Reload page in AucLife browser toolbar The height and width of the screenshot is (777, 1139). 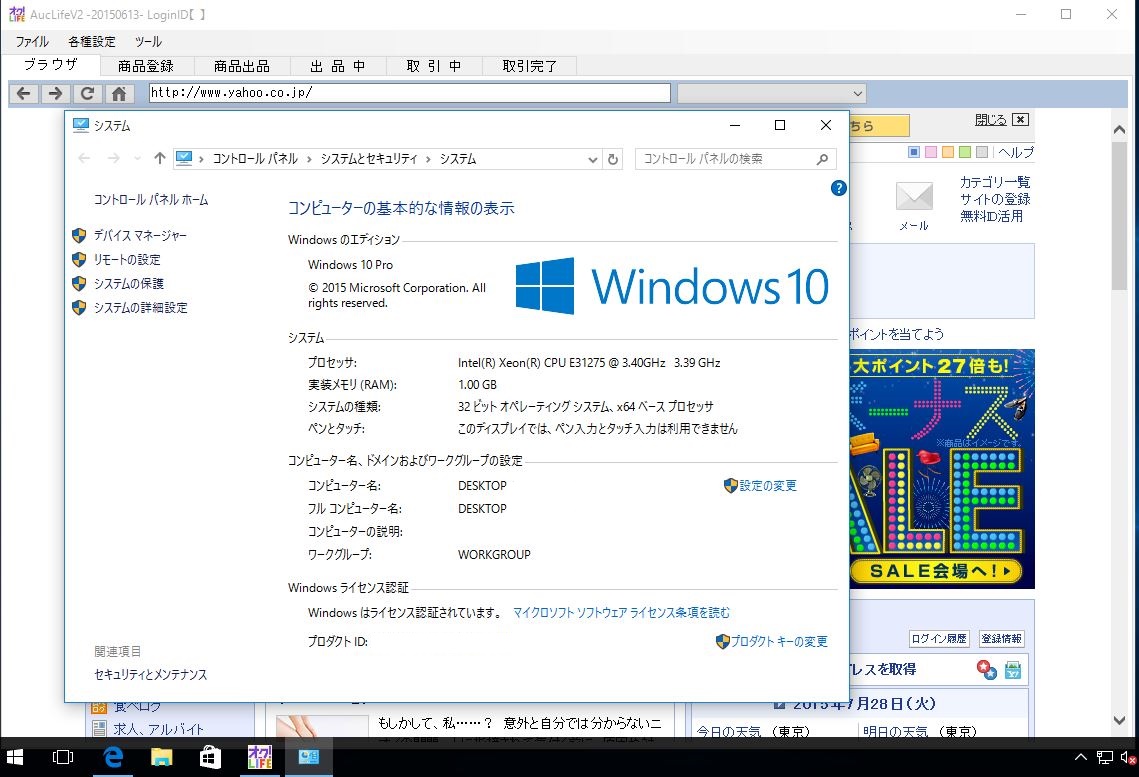point(87,93)
